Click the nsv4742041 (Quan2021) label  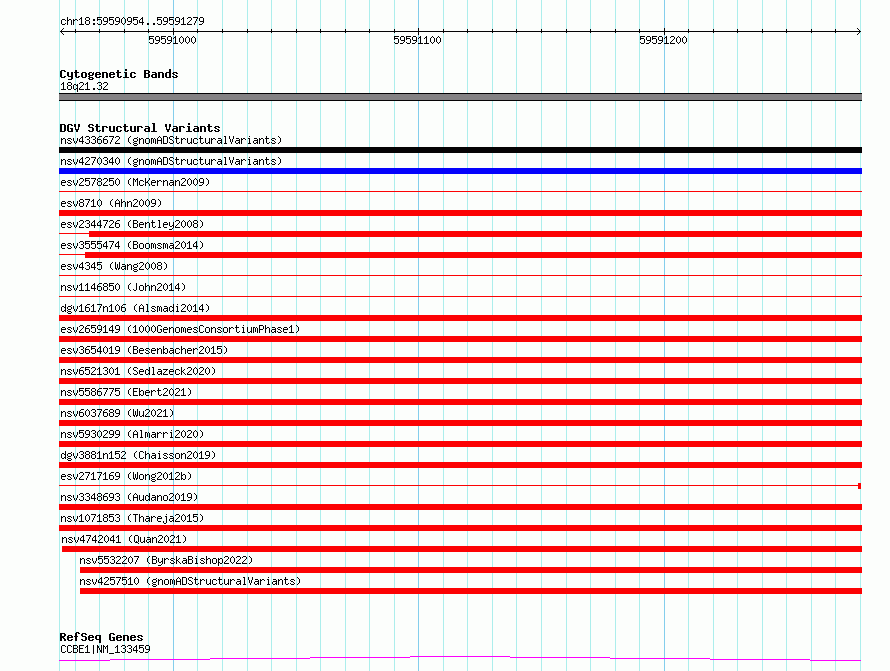point(124,539)
